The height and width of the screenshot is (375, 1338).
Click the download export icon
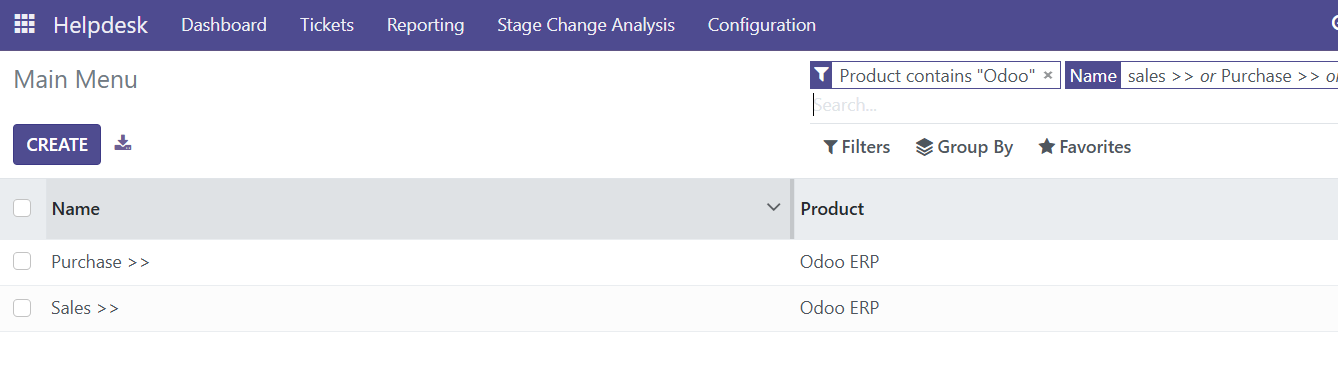(123, 143)
